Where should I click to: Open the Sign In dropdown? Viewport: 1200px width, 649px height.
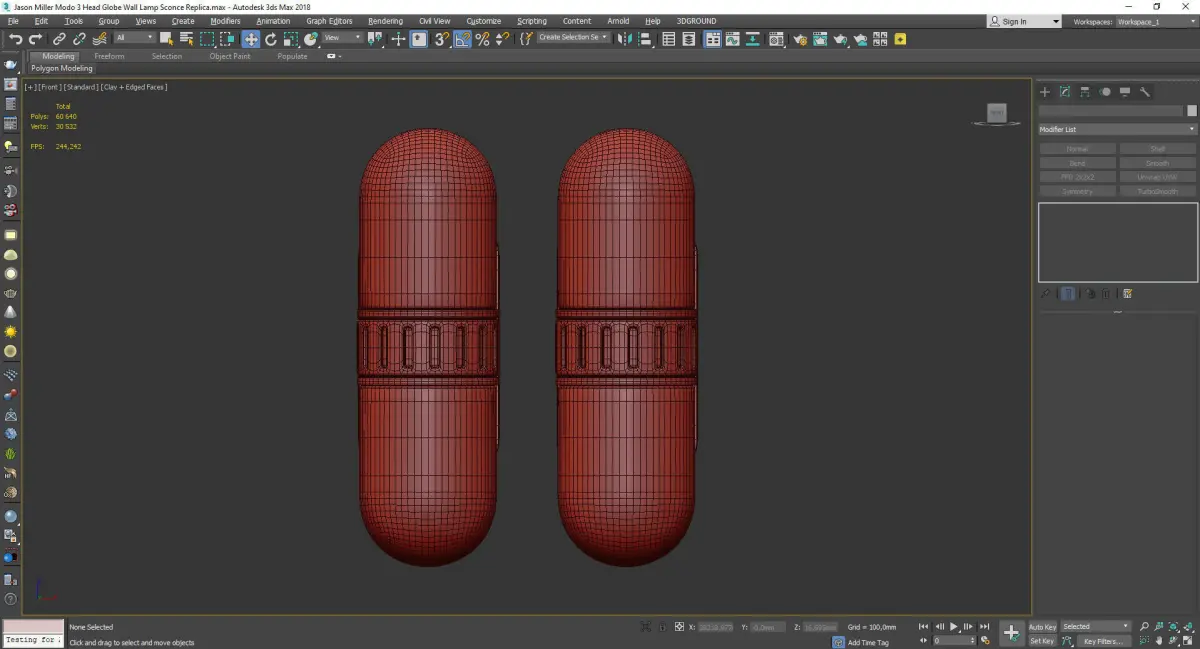coord(1023,21)
